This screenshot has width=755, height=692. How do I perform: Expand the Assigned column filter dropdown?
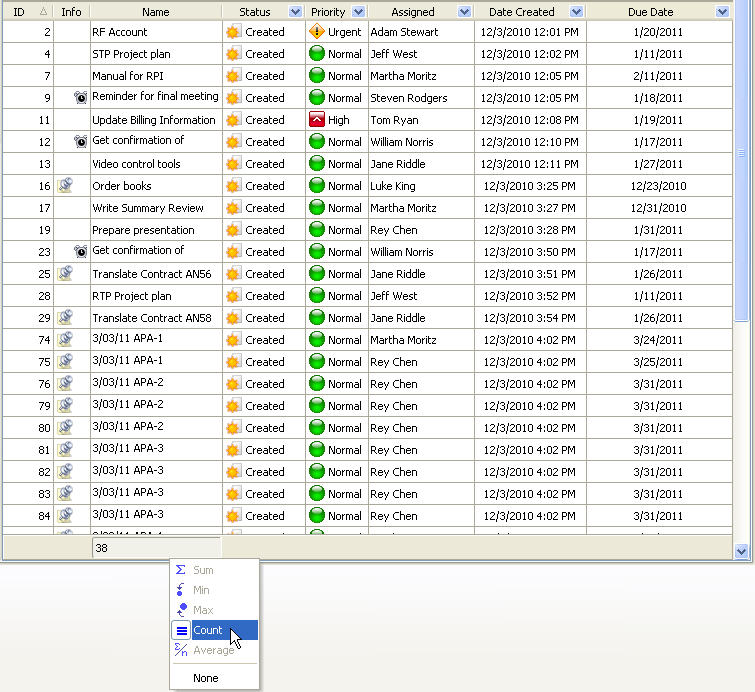(463, 12)
